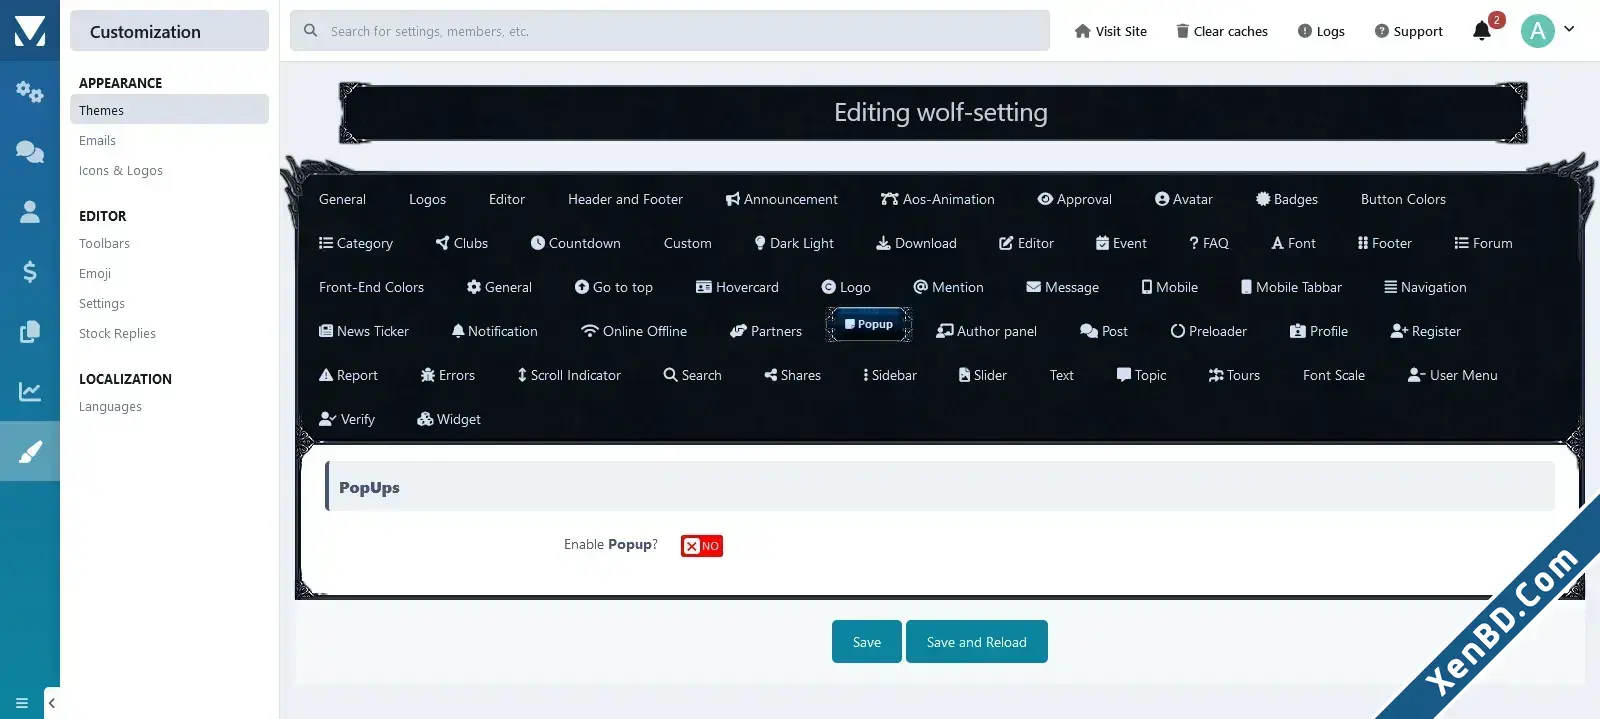Open the User Menu tab

point(1453,375)
